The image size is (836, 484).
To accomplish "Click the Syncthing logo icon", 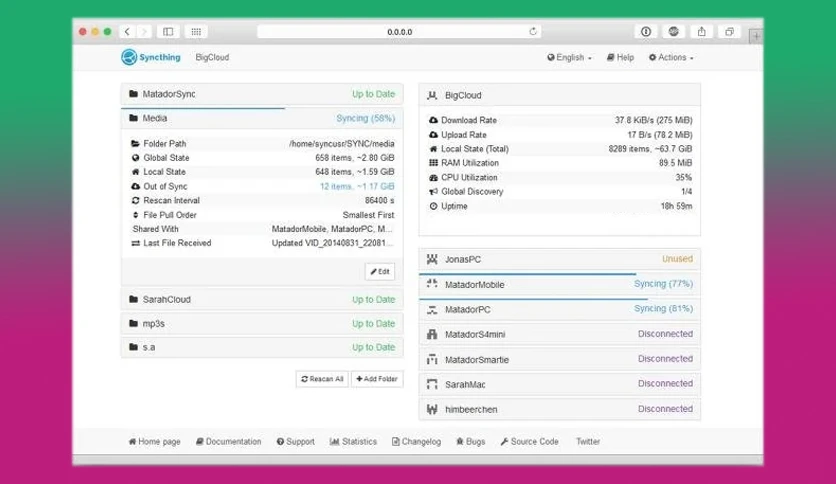I will (129, 57).
